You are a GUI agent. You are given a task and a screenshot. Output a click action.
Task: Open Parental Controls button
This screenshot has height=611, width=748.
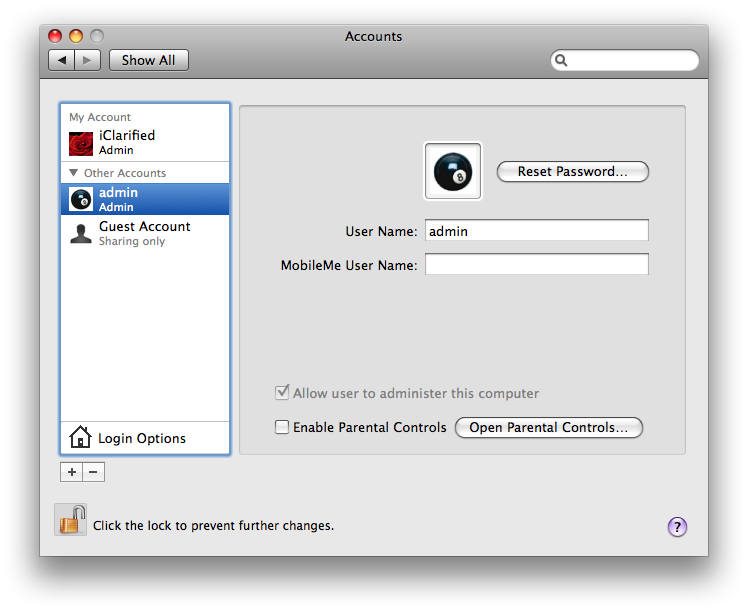pyautogui.click(x=548, y=427)
